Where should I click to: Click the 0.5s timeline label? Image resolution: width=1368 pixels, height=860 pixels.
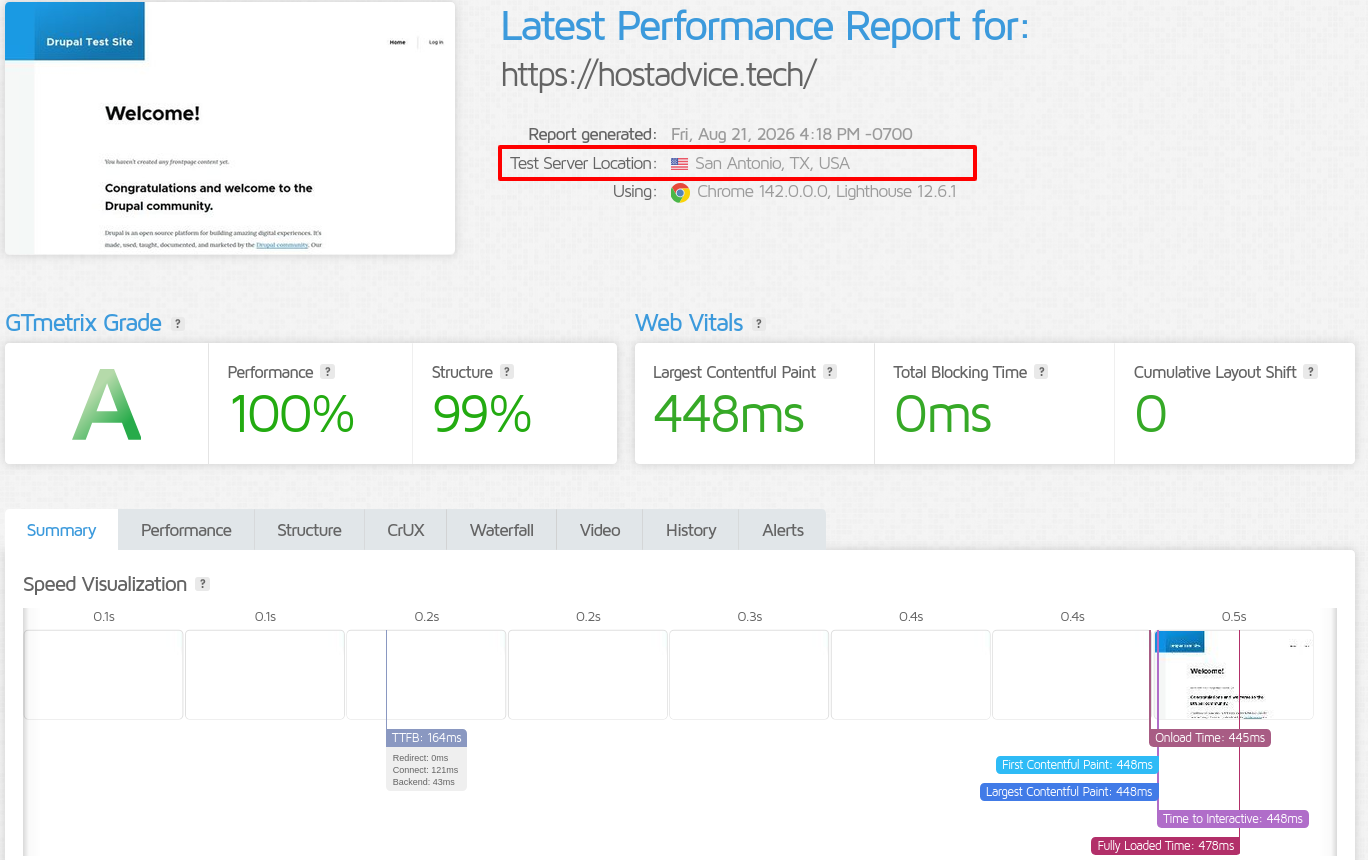[1234, 617]
